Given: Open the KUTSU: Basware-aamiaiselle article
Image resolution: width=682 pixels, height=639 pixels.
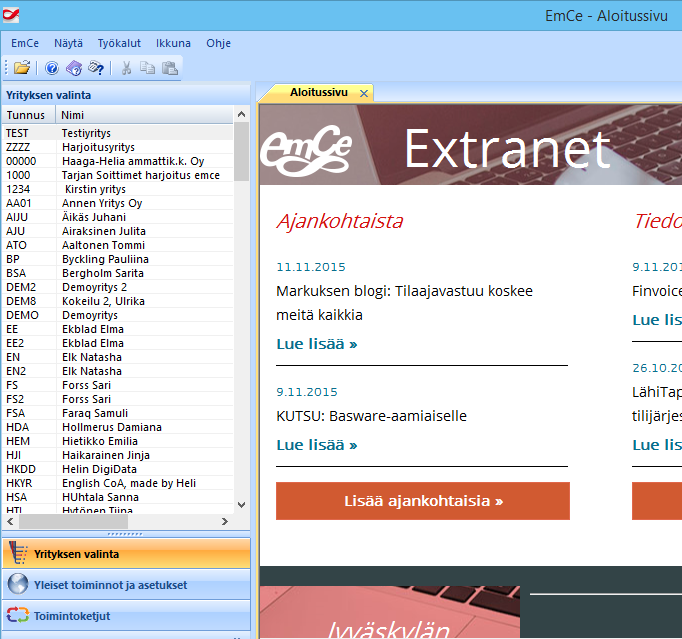Looking at the screenshot, I should click(371, 416).
